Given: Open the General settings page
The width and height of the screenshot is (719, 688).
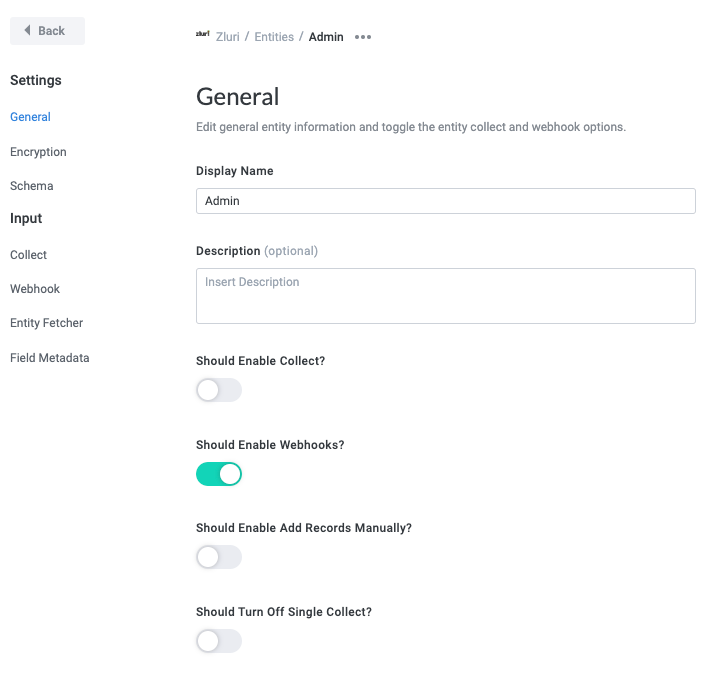Looking at the screenshot, I should (x=30, y=117).
